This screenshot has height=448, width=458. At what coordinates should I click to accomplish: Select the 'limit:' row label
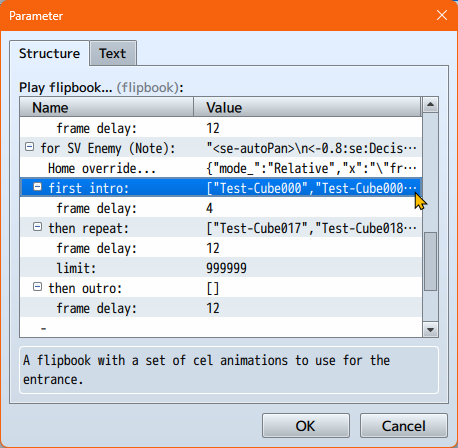tap(76, 268)
